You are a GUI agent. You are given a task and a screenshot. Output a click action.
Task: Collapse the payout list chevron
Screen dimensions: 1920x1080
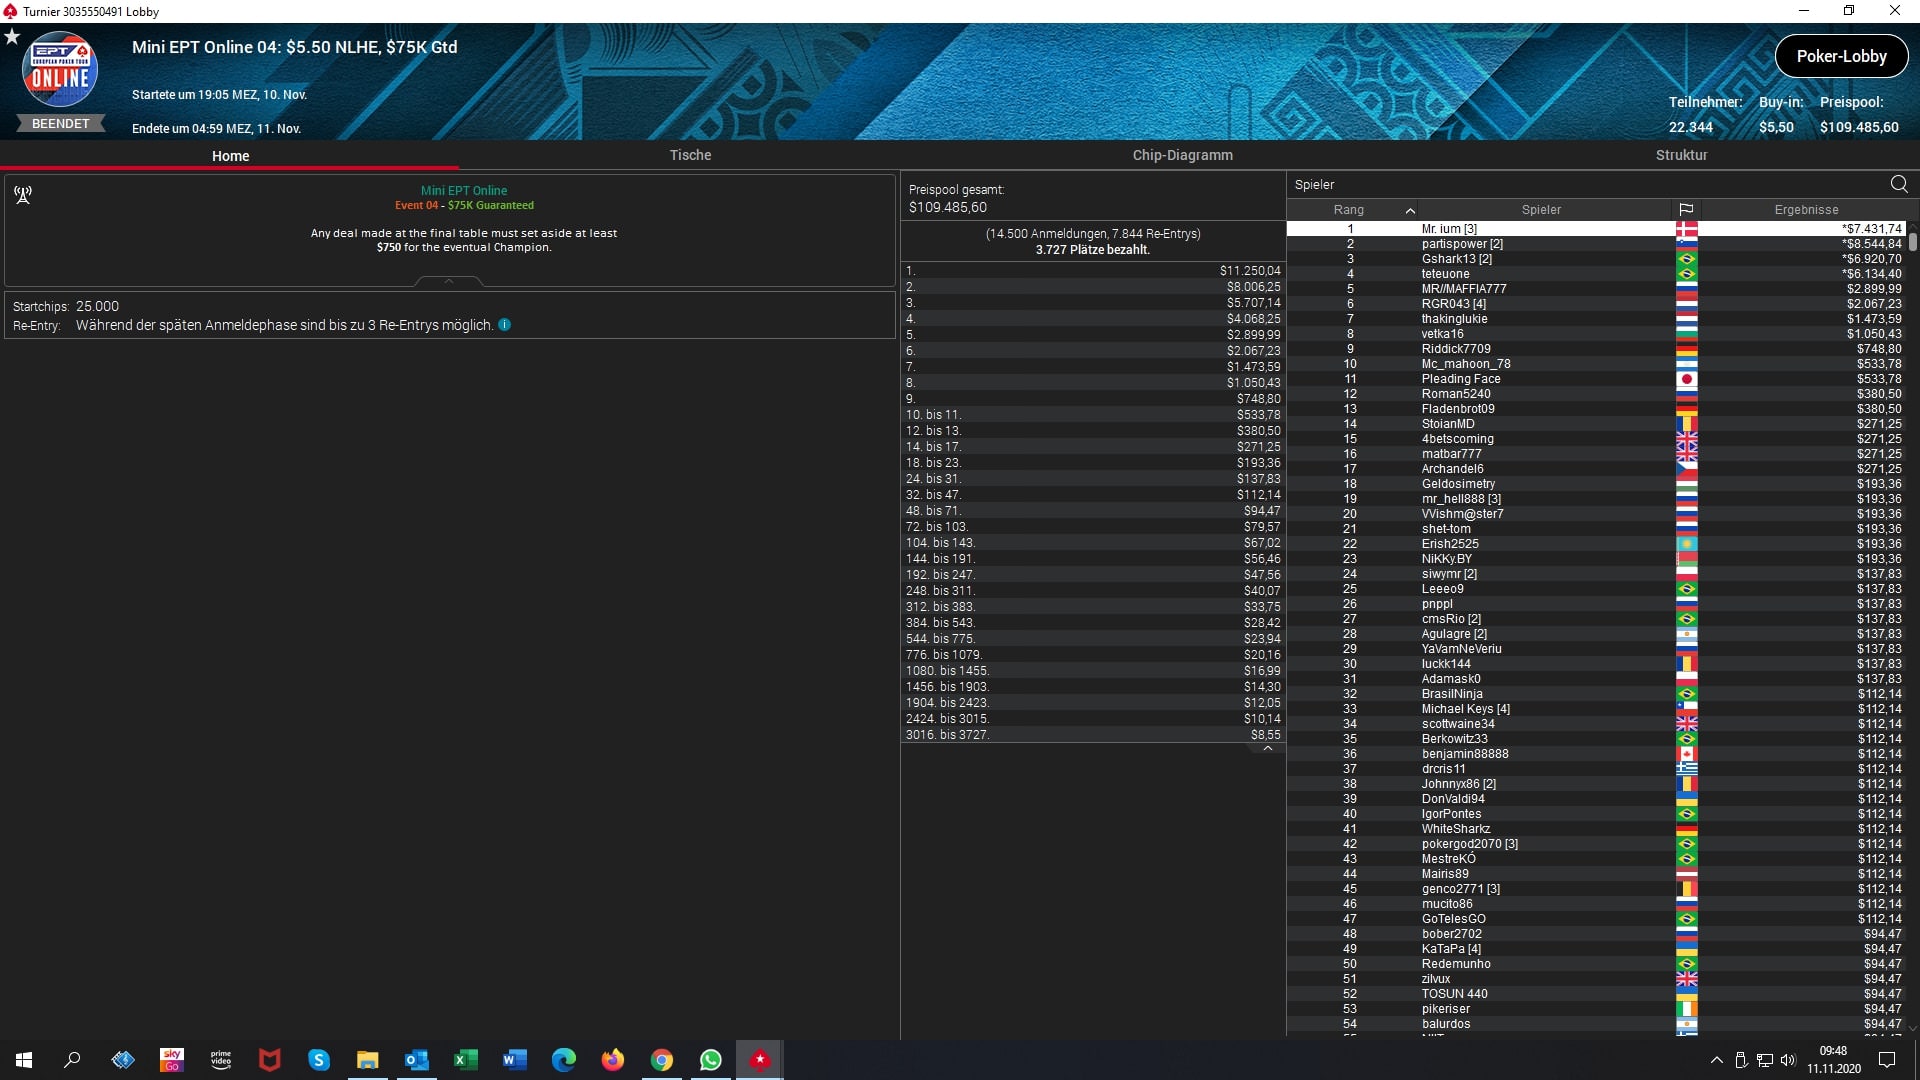[1267, 748]
